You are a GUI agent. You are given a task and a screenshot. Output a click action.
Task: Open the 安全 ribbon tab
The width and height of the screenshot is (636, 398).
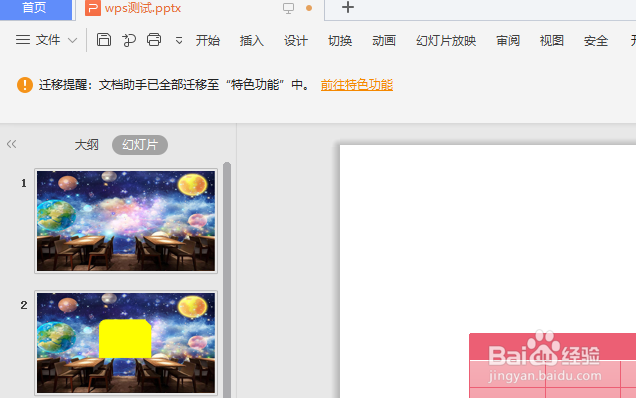tap(596, 41)
